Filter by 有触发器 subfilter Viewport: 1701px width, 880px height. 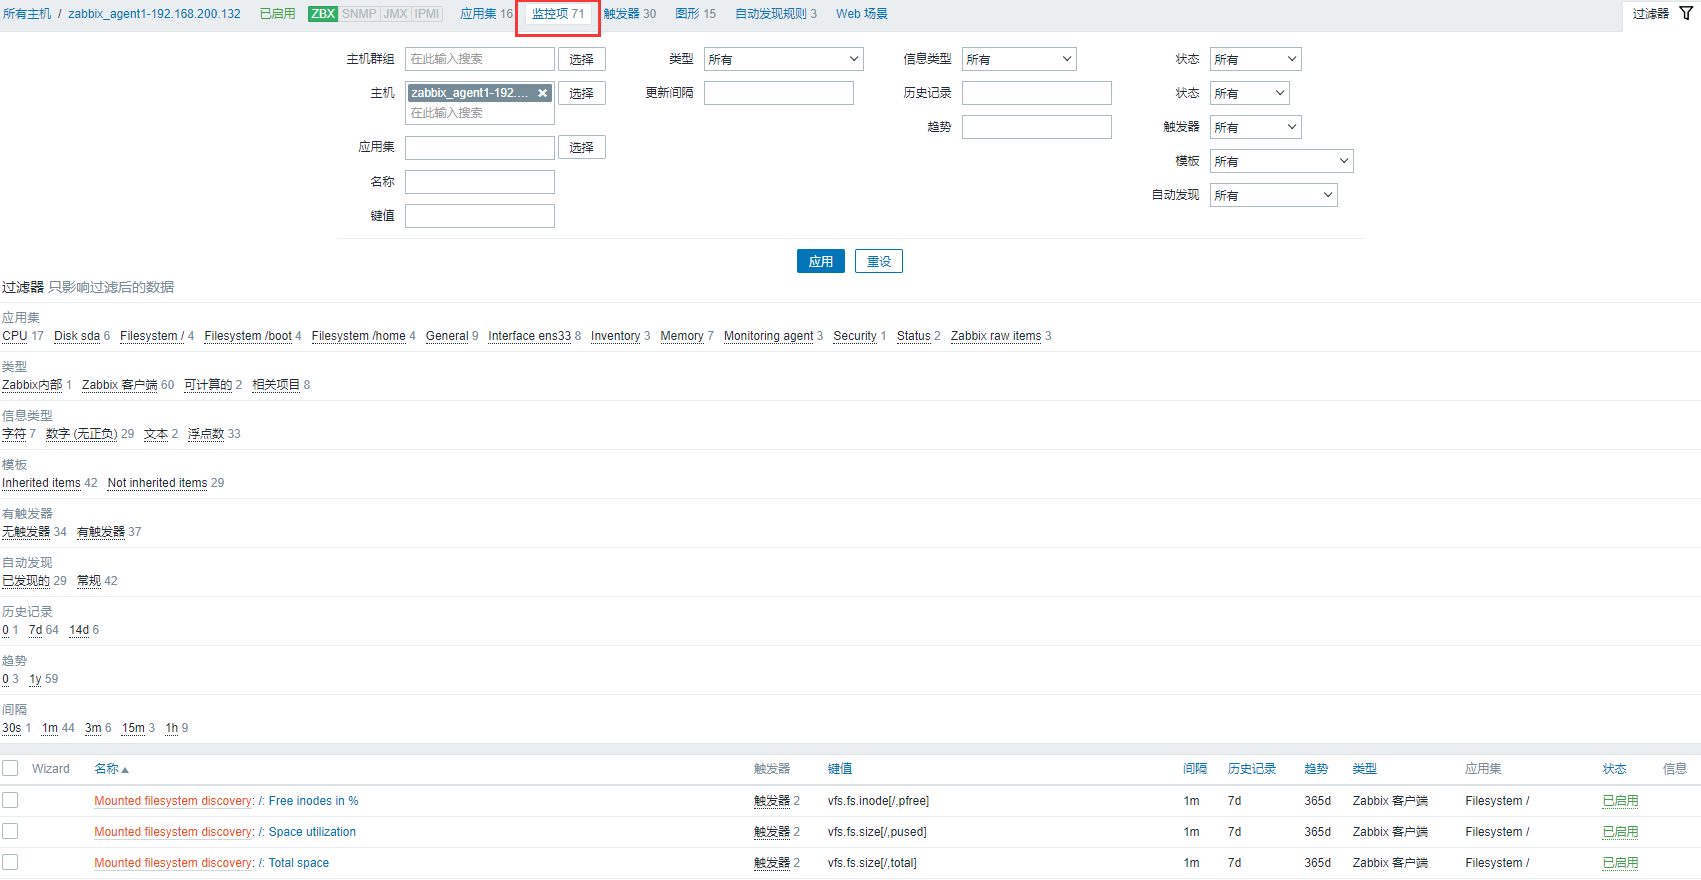101,532
